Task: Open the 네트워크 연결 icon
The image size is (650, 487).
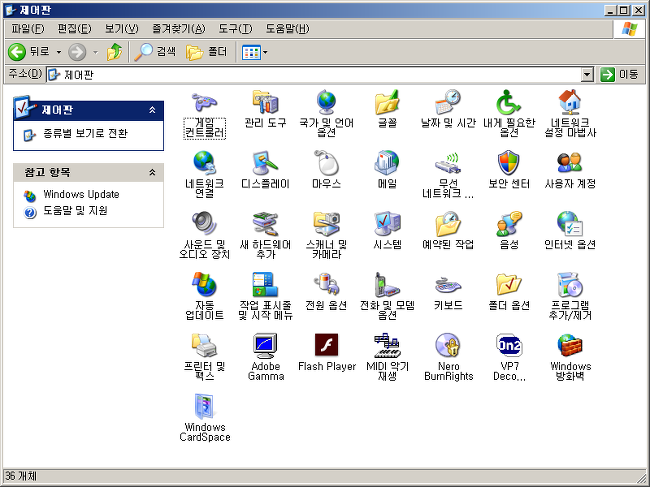Action: (204, 163)
